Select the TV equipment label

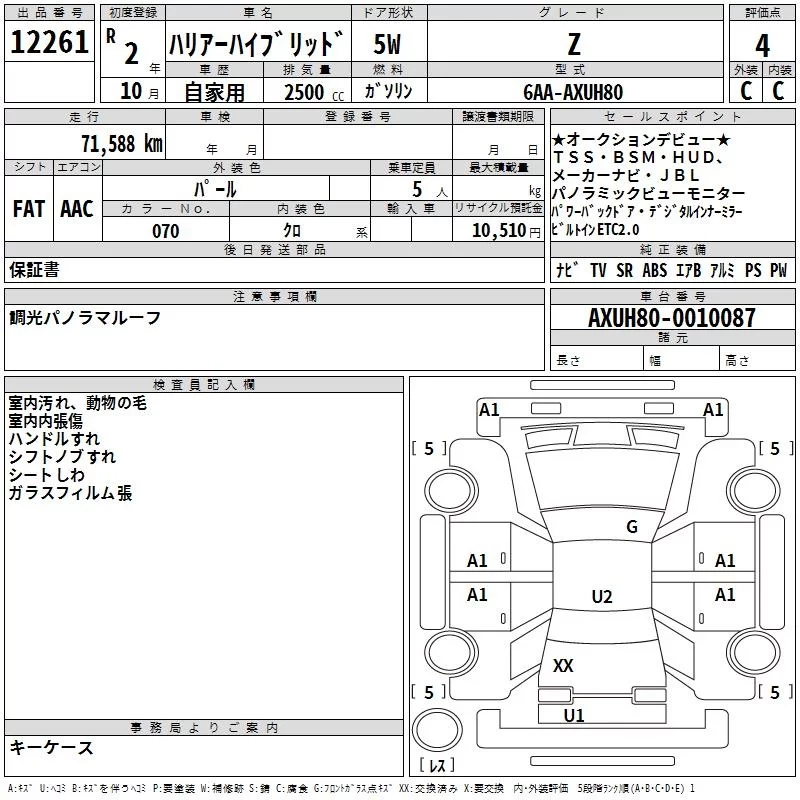tap(598, 270)
